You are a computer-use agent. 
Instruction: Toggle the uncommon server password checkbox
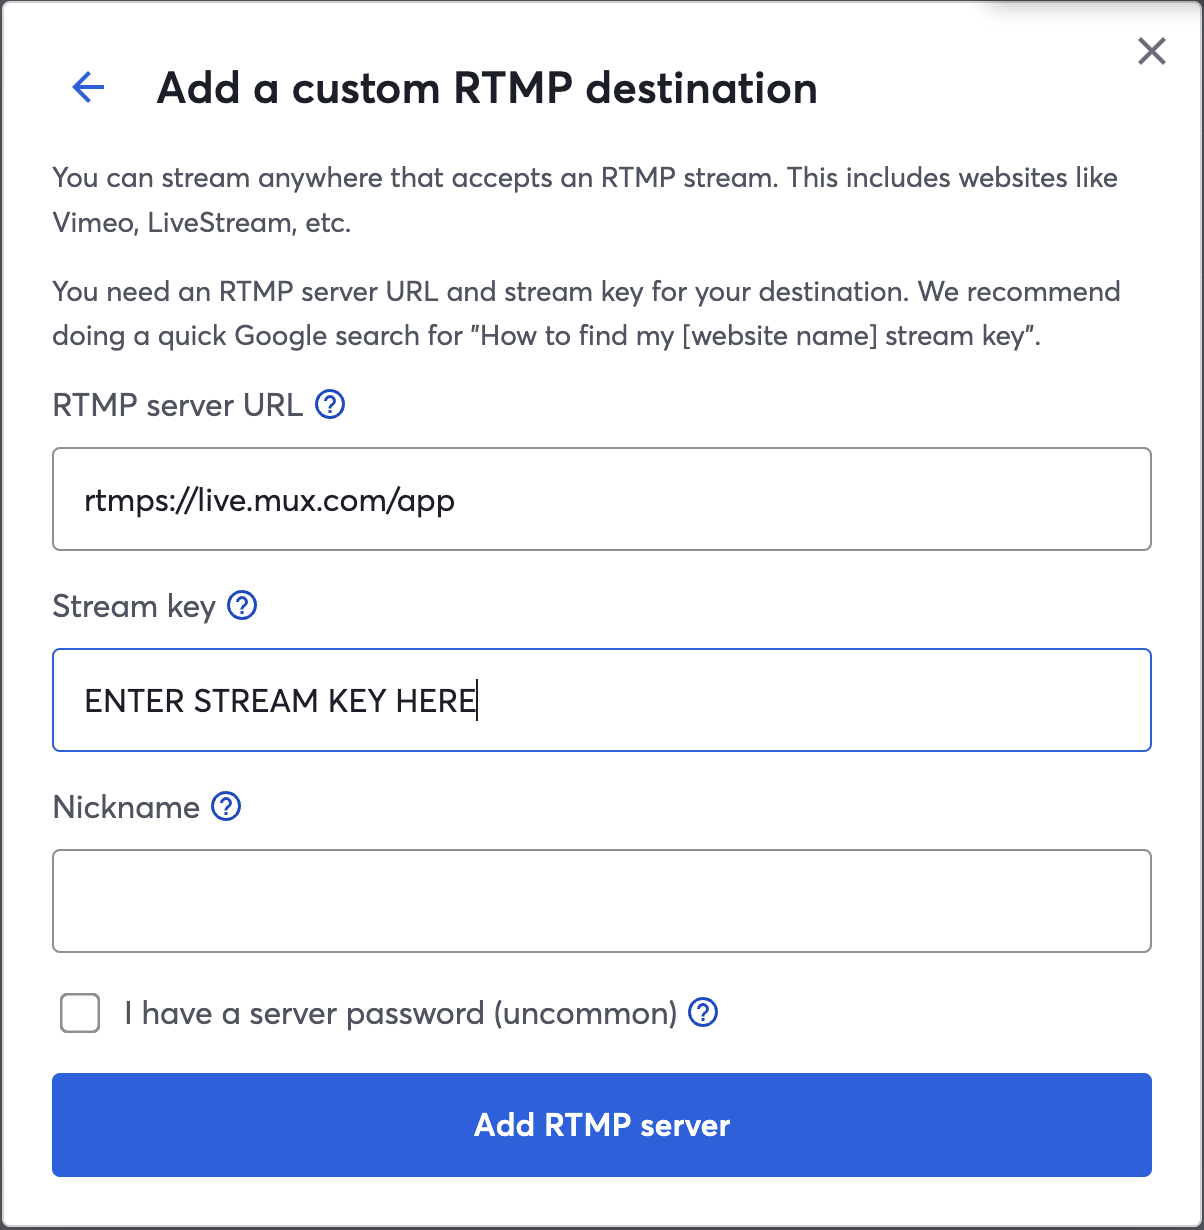coord(79,1013)
